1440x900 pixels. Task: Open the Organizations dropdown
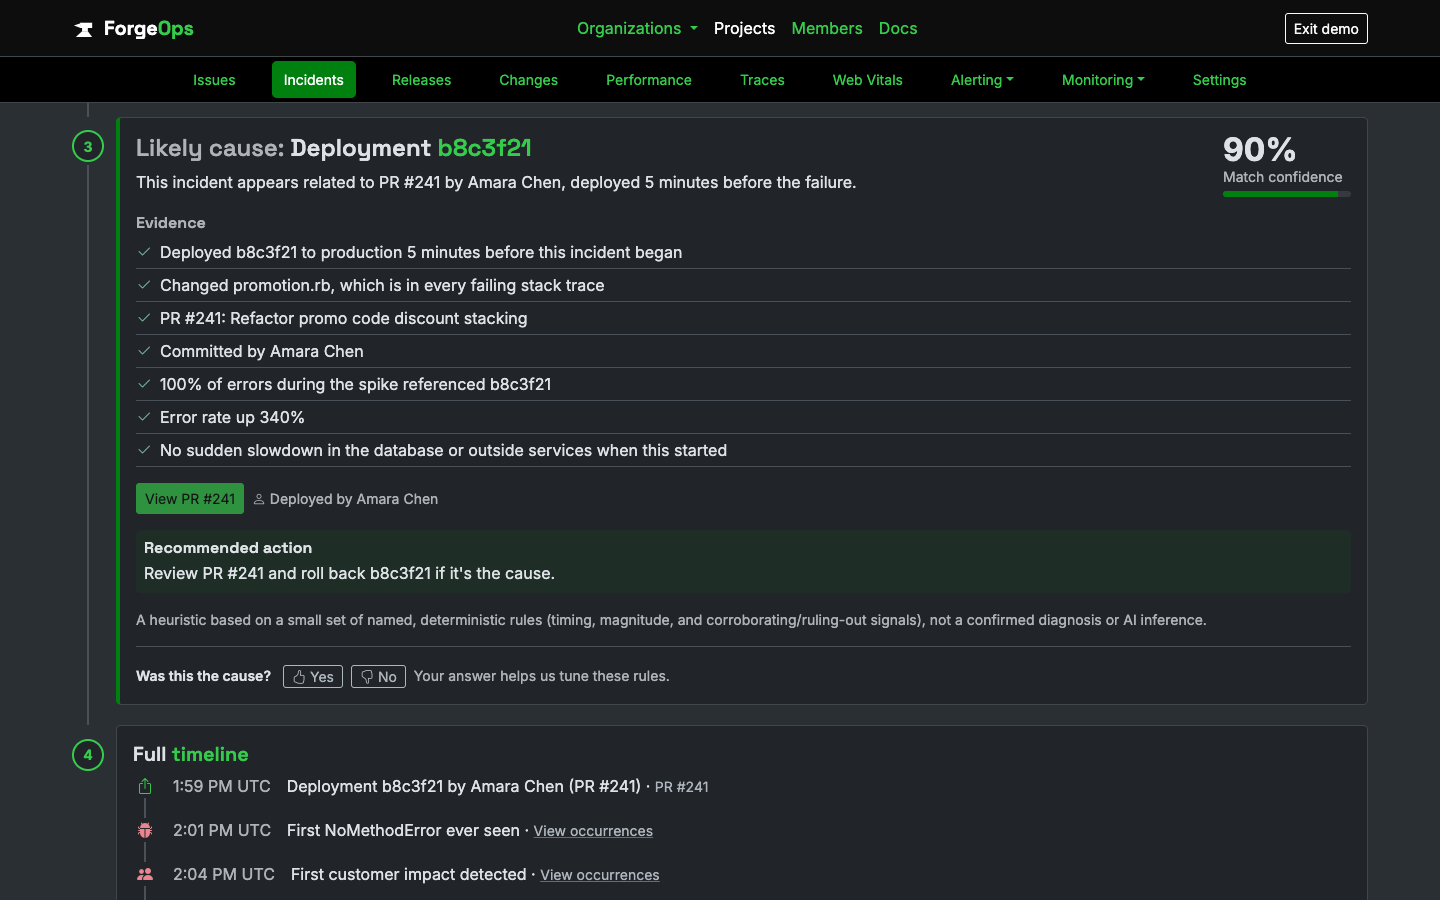[637, 28]
